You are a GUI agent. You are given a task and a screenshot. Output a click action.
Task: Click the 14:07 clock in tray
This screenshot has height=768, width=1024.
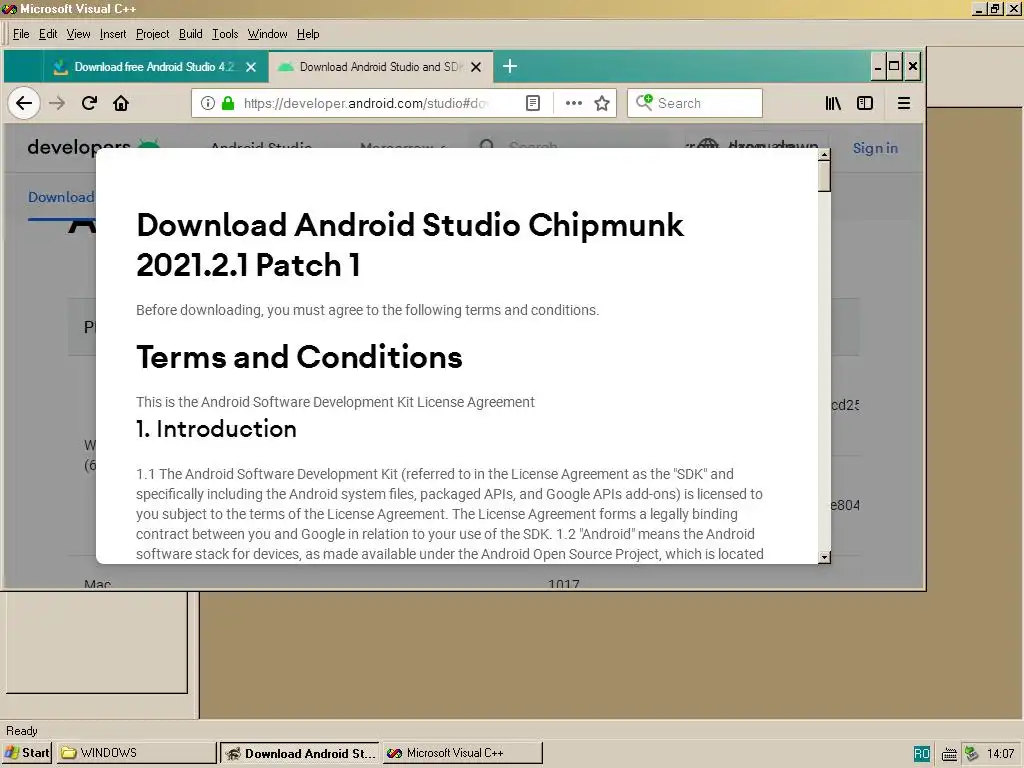[x=1000, y=754]
